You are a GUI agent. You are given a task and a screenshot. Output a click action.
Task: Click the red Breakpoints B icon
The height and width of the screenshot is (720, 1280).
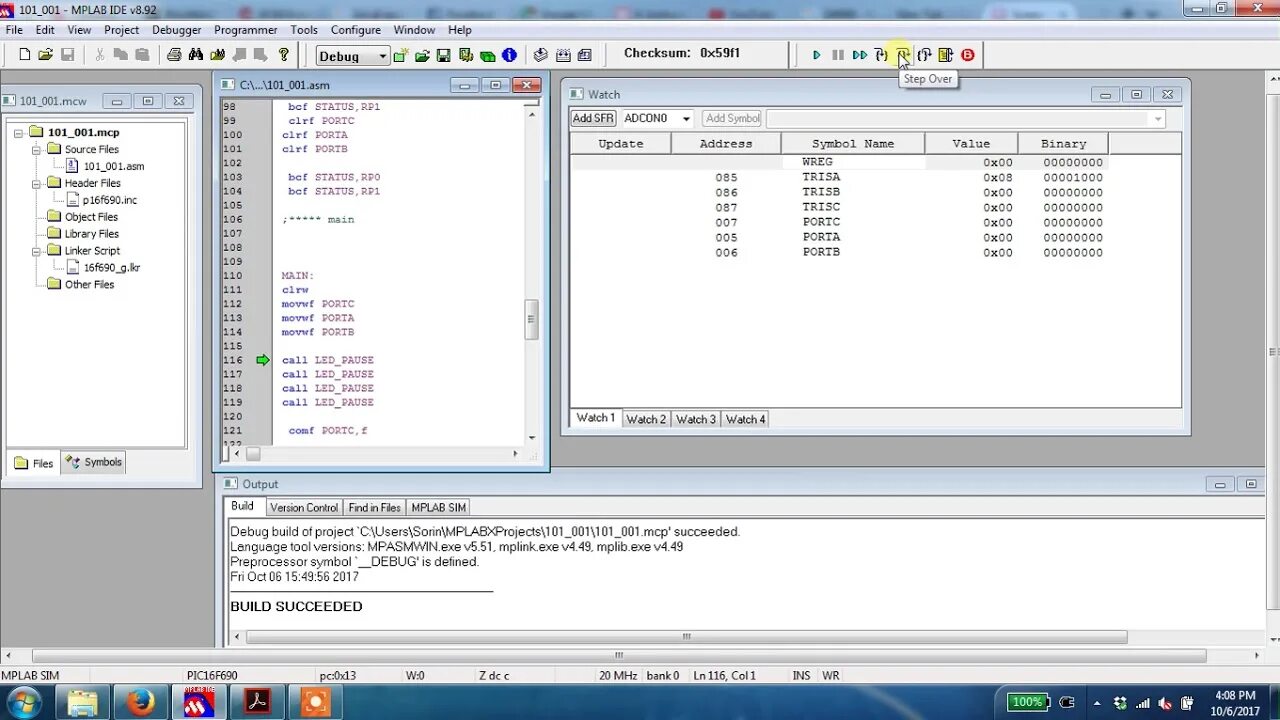pyautogui.click(x=967, y=55)
